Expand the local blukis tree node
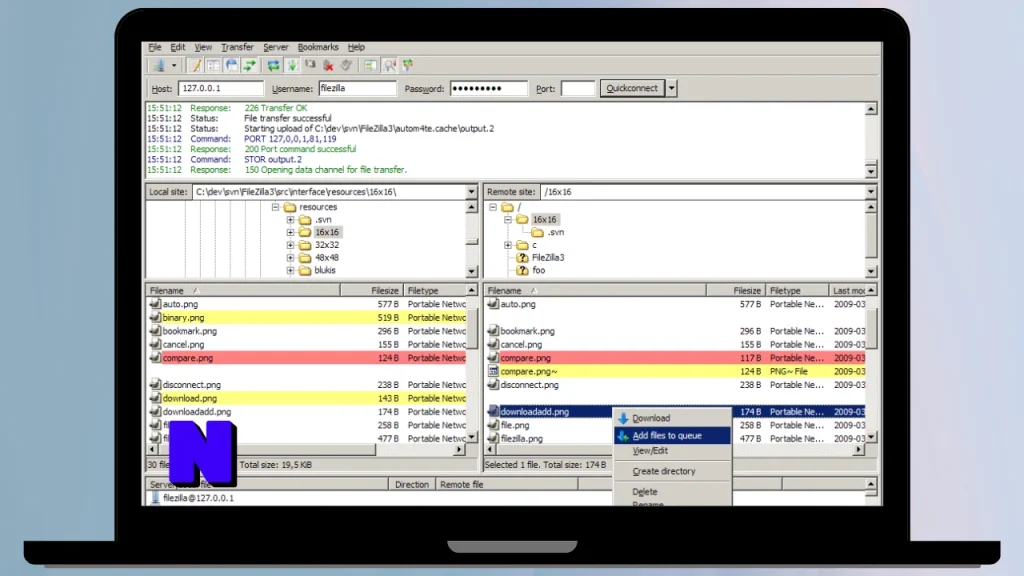 click(x=290, y=270)
